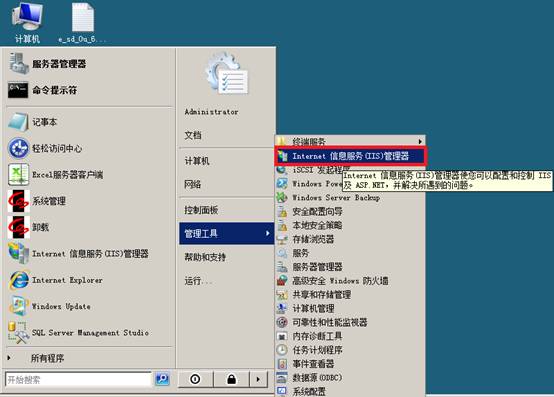This screenshot has height=397, width=554.
Task: Open the Excel服务器客户端 icon
Action: pos(18,174)
